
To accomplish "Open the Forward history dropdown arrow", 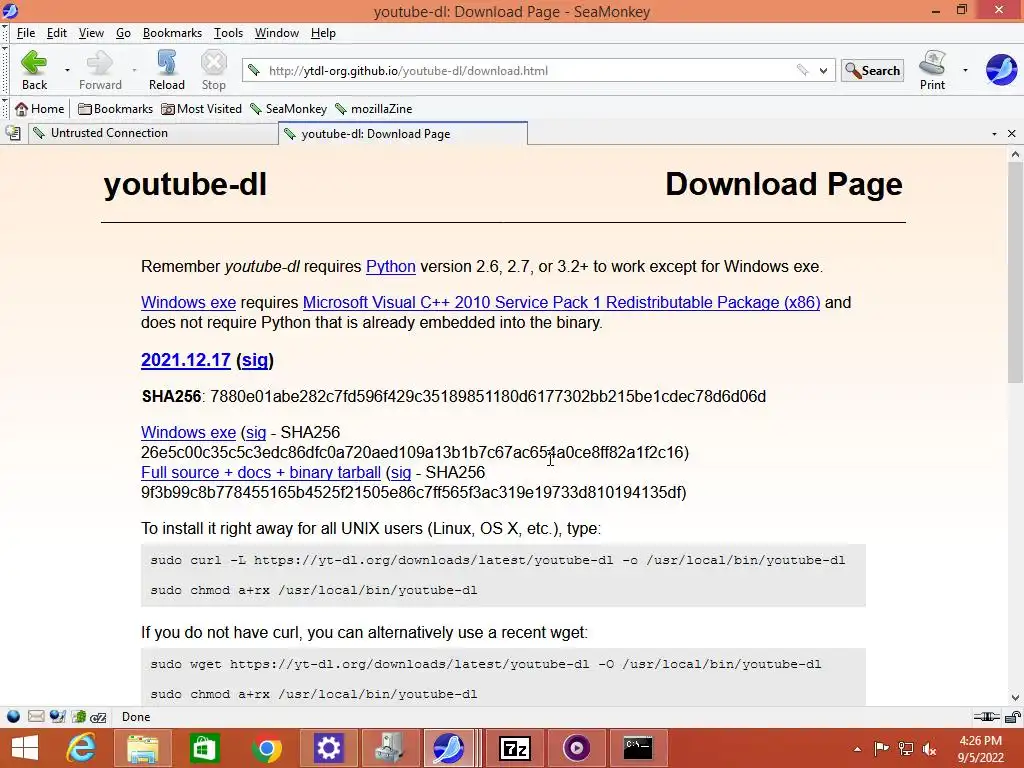I will coord(135,70).
